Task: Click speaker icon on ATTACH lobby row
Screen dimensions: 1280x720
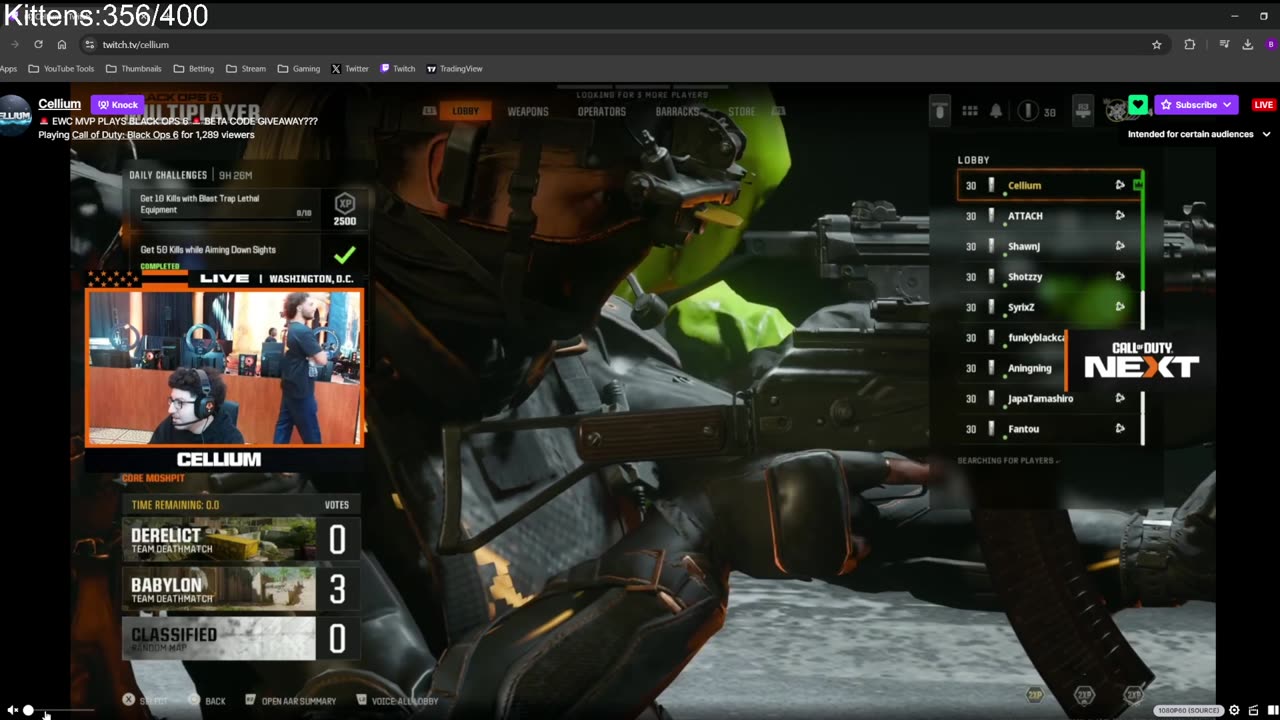Action: click(1120, 215)
